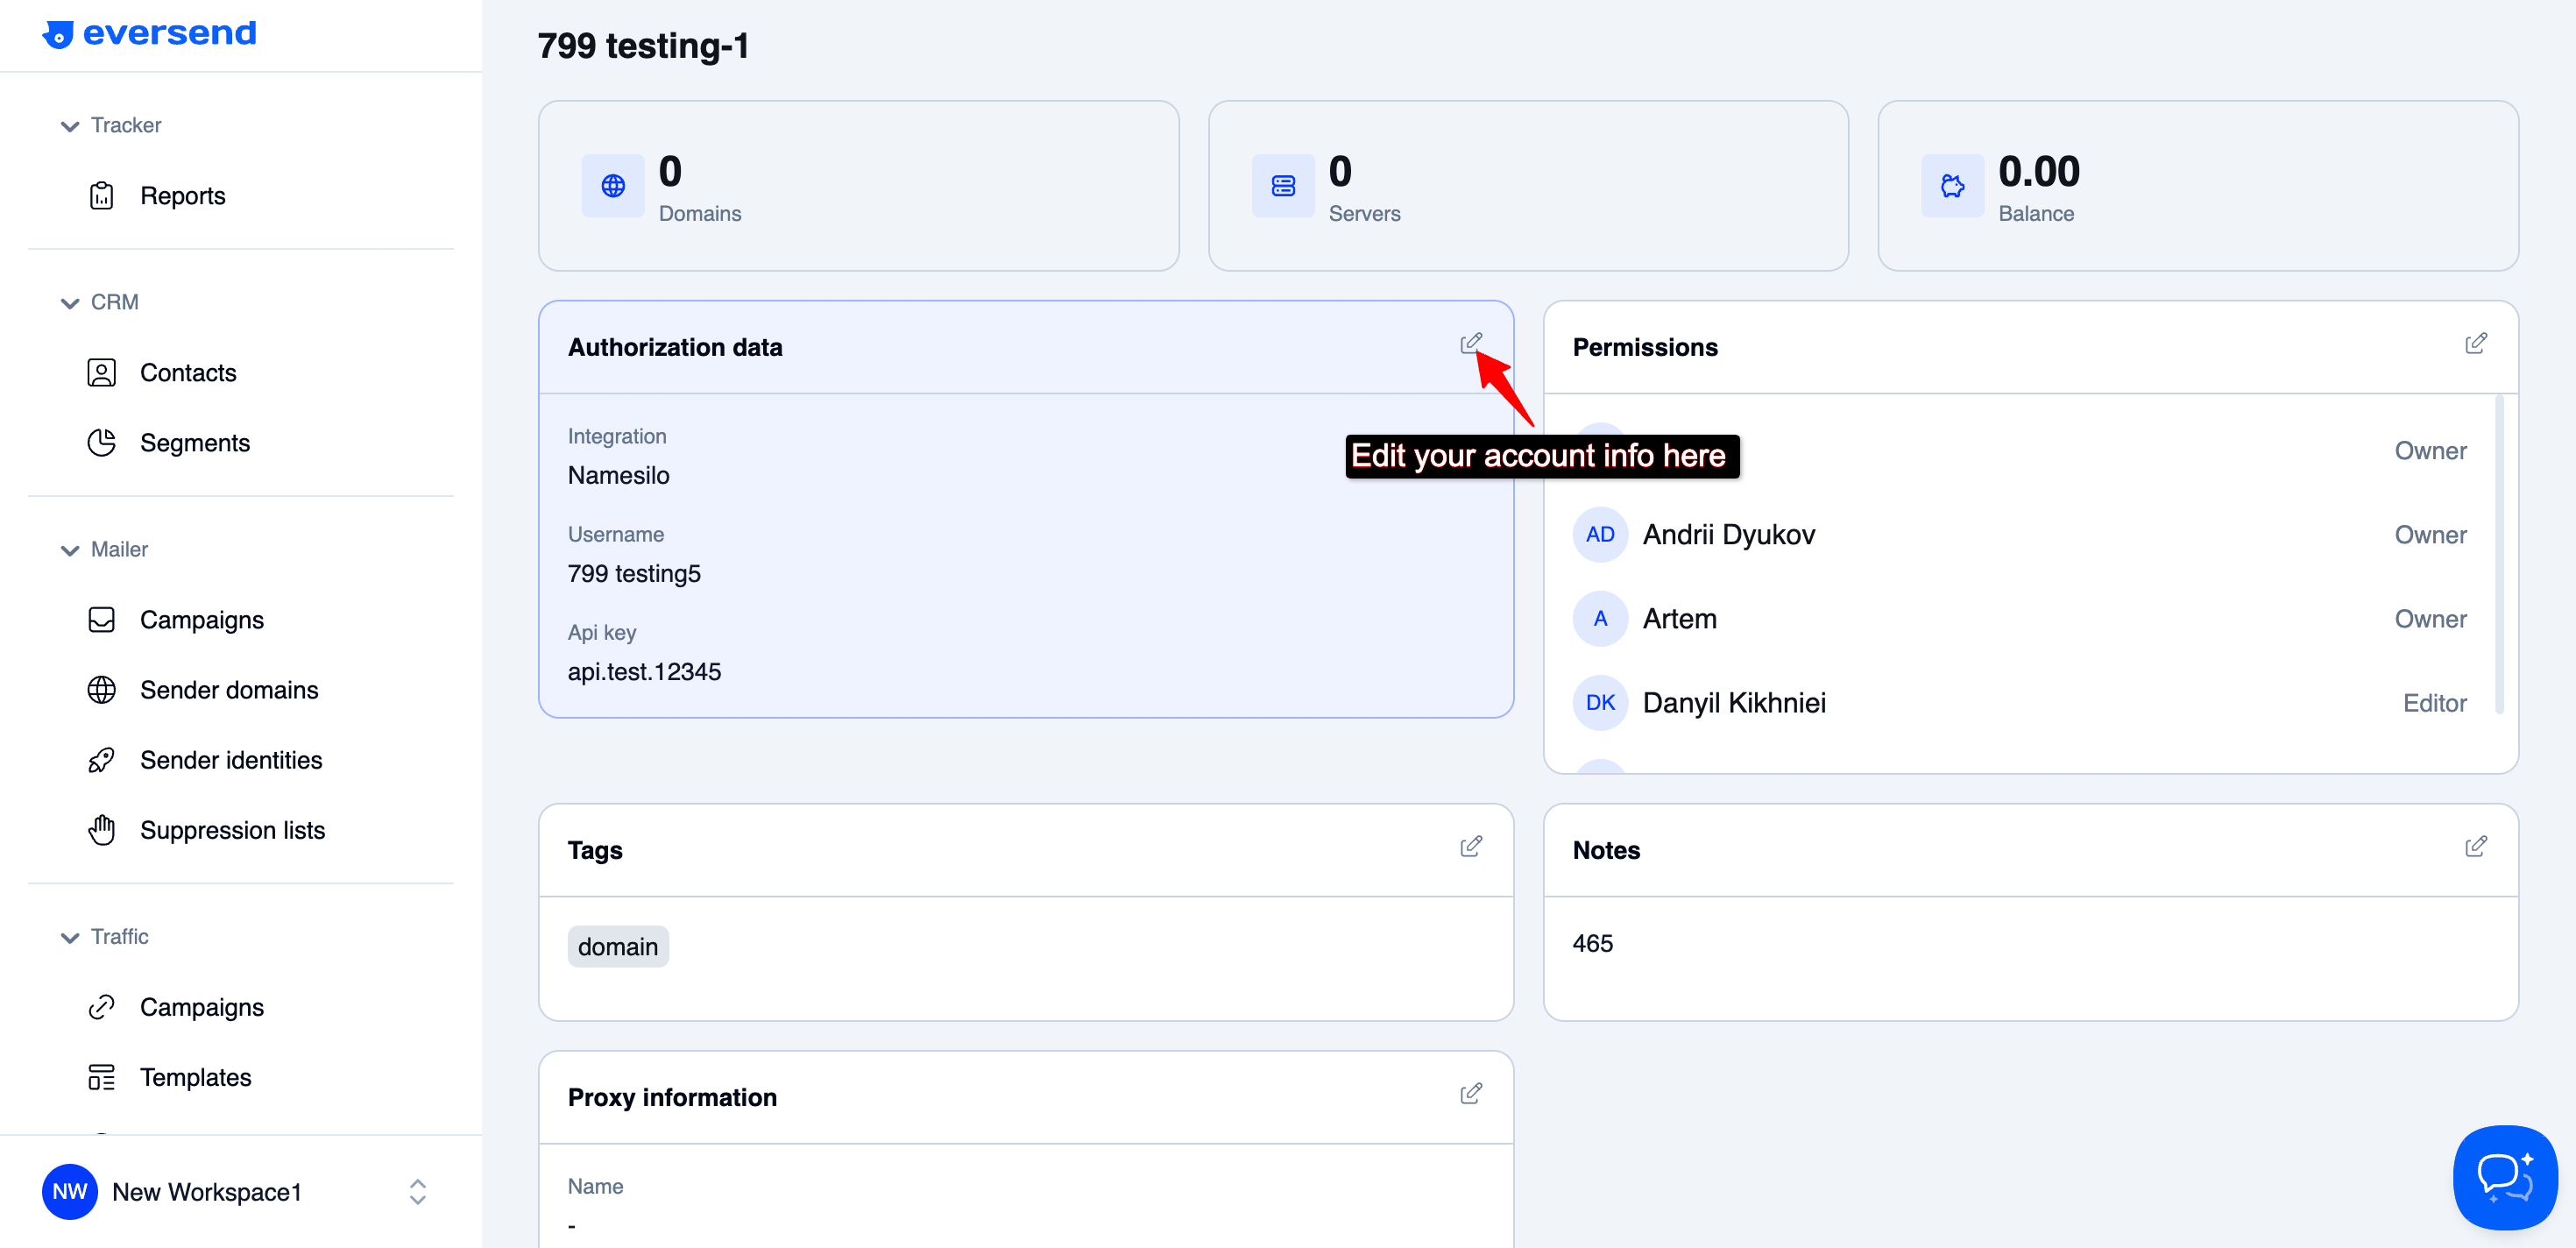Select Artem in Permissions
2576x1248 pixels.
point(1680,619)
